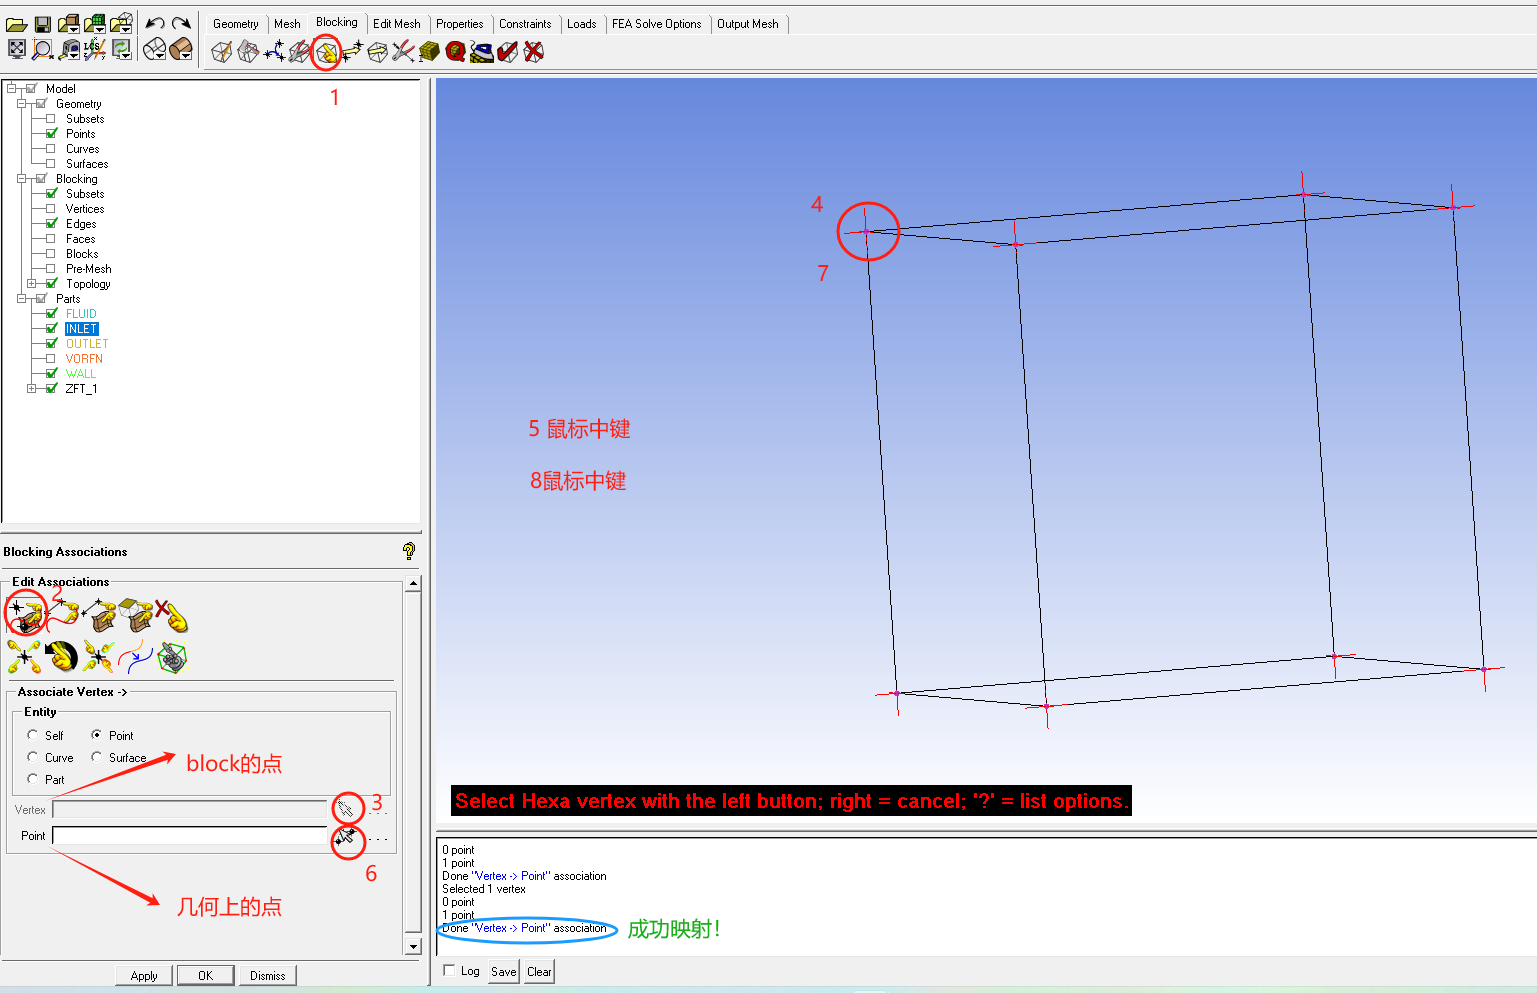
Task: Click the Associate icon in Blocking toolbar
Action: coord(326,51)
